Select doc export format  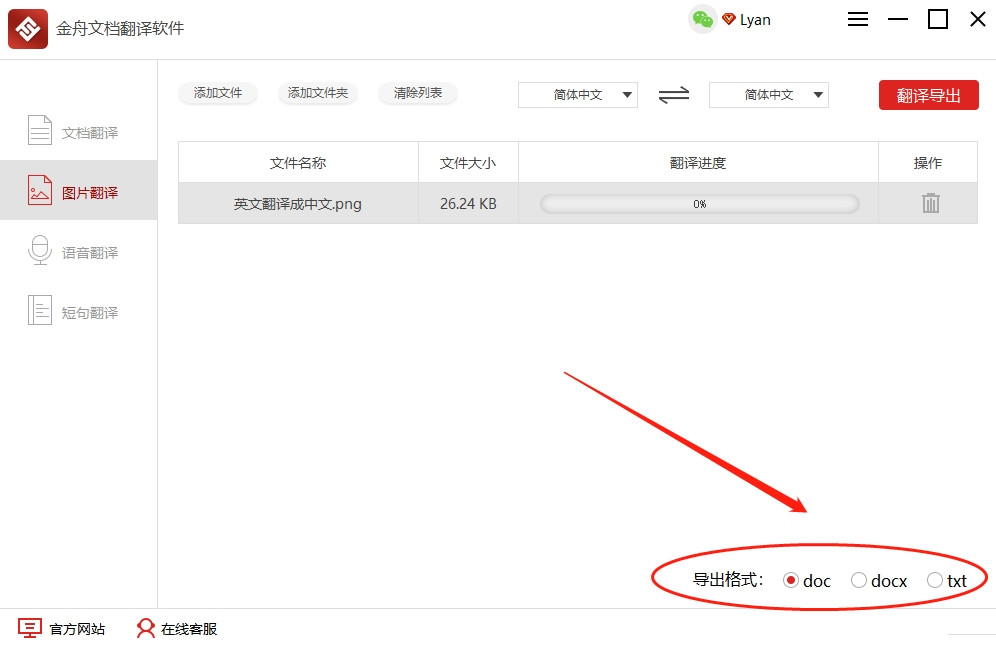(x=791, y=580)
